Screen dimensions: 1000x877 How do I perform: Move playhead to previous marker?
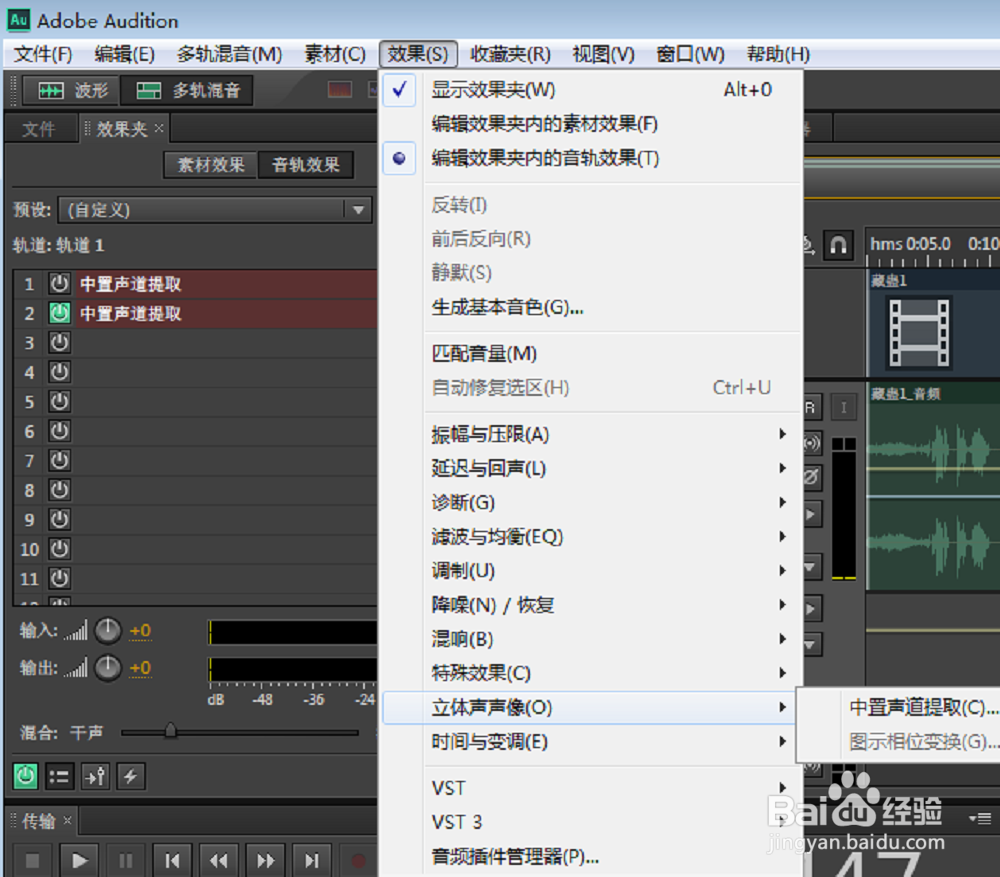tap(172, 860)
